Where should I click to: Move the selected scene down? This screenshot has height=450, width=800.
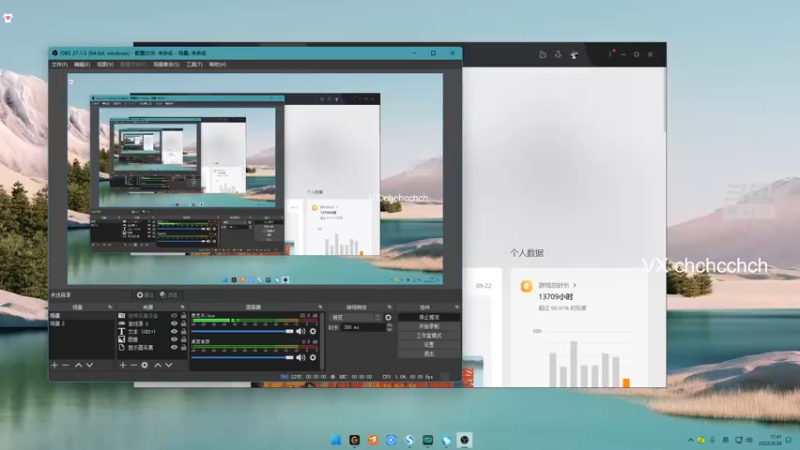(90, 365)
